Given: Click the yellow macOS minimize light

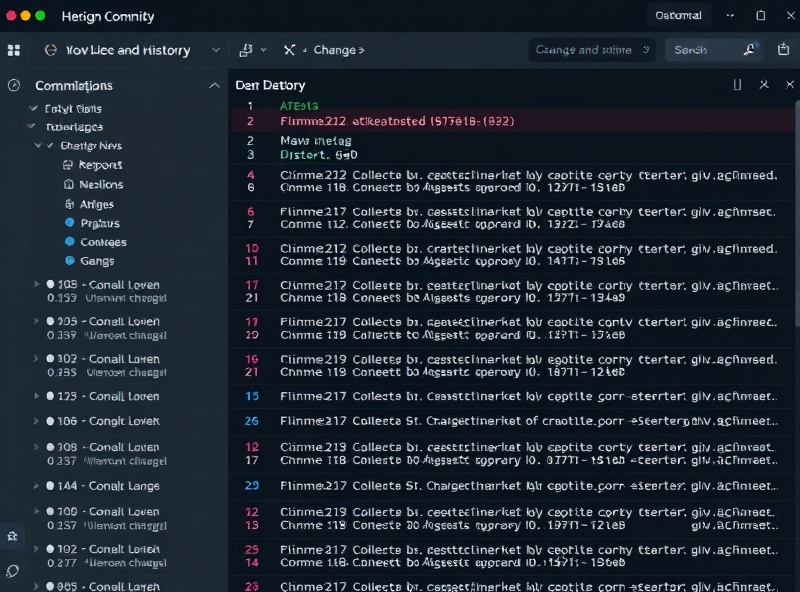Looking at the screenshot, I should click(26, 16).
